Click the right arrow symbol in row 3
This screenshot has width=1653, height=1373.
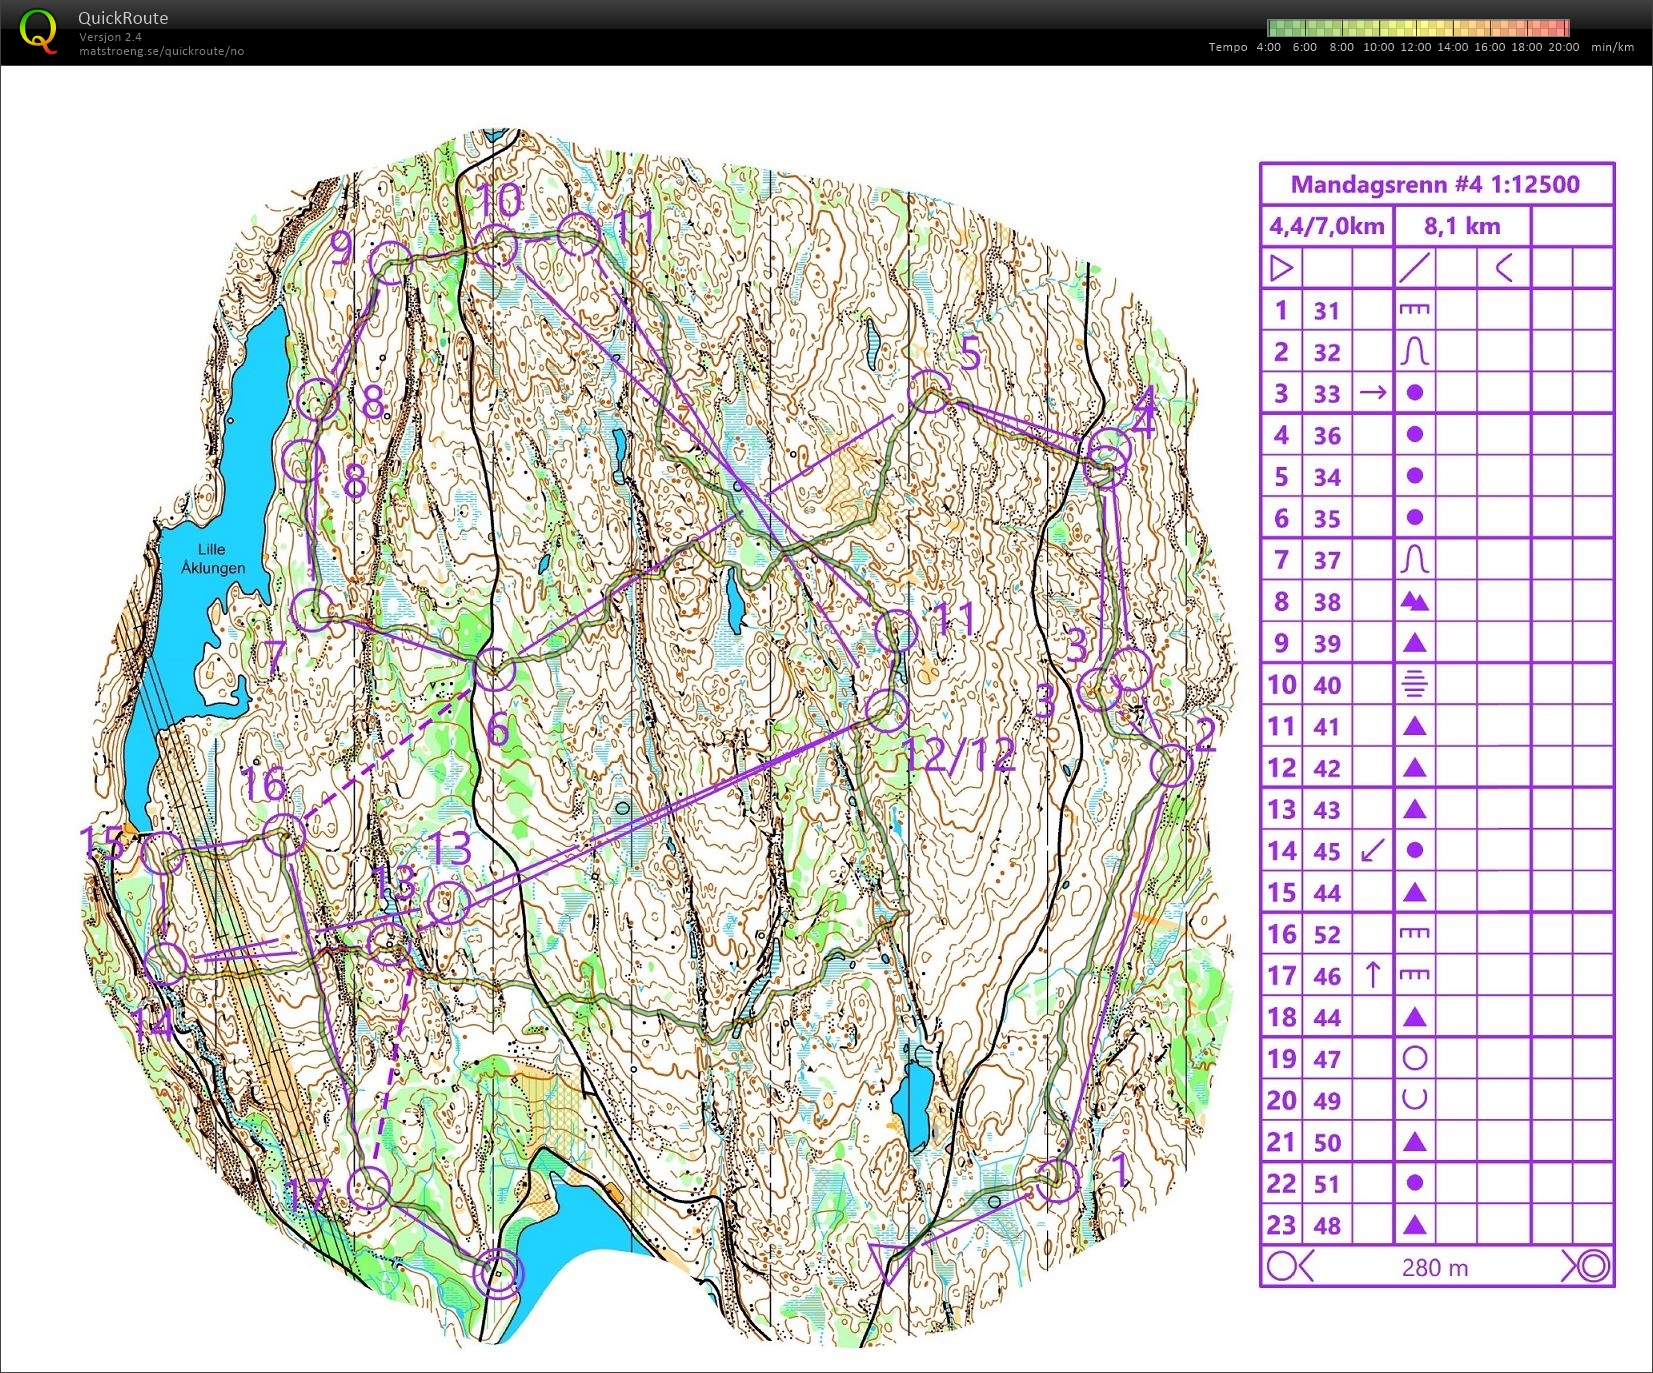coord(1372,393)
